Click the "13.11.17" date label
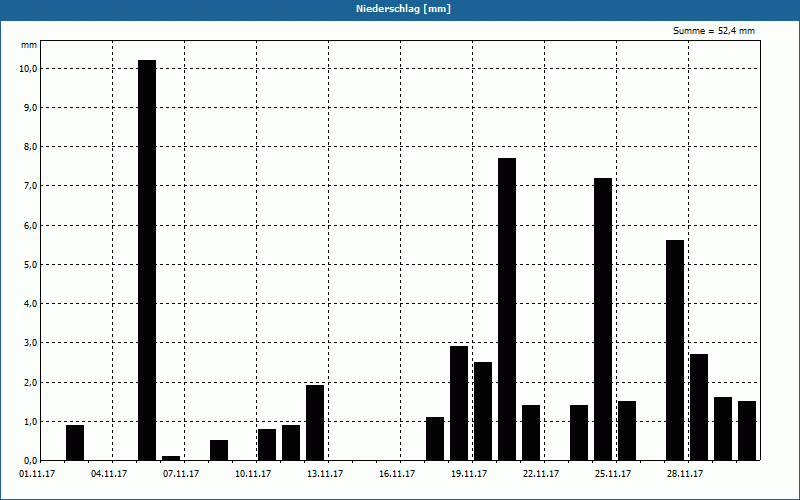 point(325,474)
